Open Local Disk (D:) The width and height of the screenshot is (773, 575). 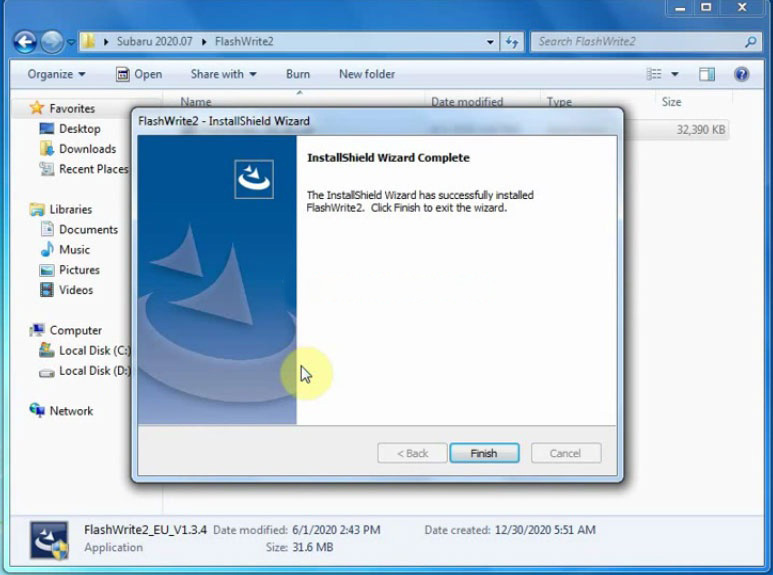pos(95,371)
